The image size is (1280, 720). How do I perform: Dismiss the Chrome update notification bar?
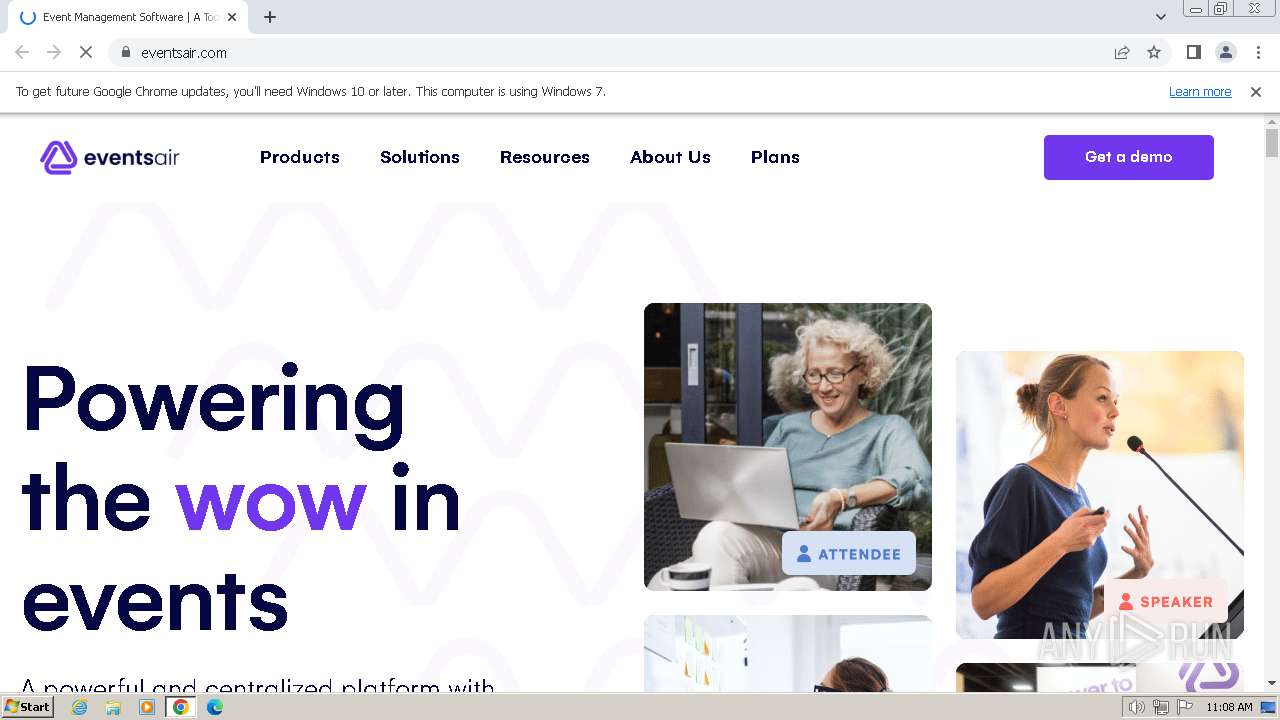(x=1256, y=91)
